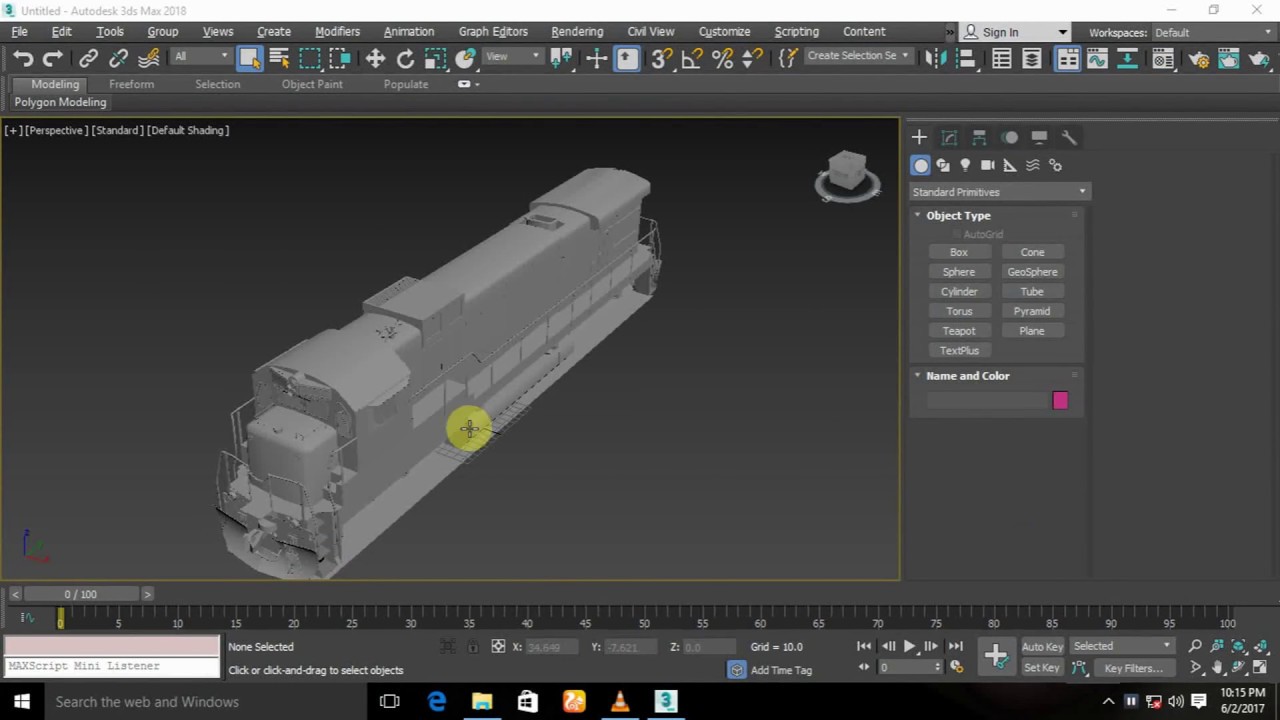Open VLC media player from taskbar
Viewport: 1280px width, 720px height.
620,702
